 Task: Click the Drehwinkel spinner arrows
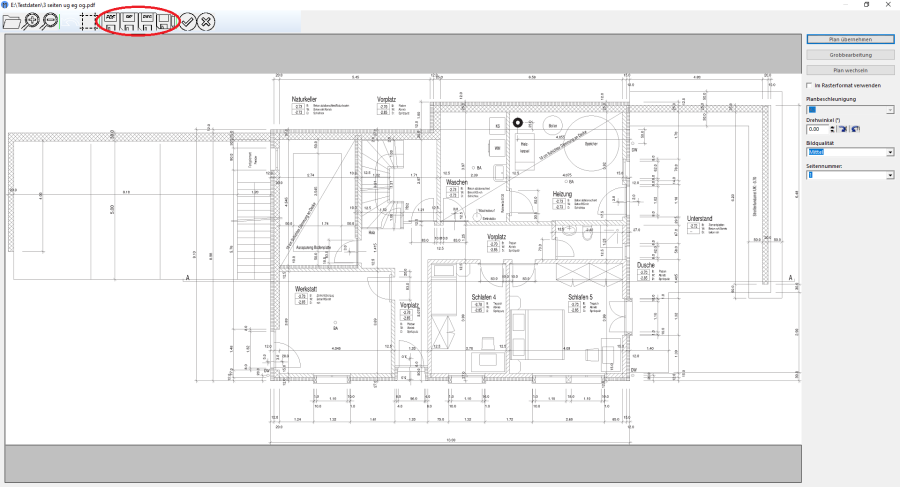pos(830,129)
